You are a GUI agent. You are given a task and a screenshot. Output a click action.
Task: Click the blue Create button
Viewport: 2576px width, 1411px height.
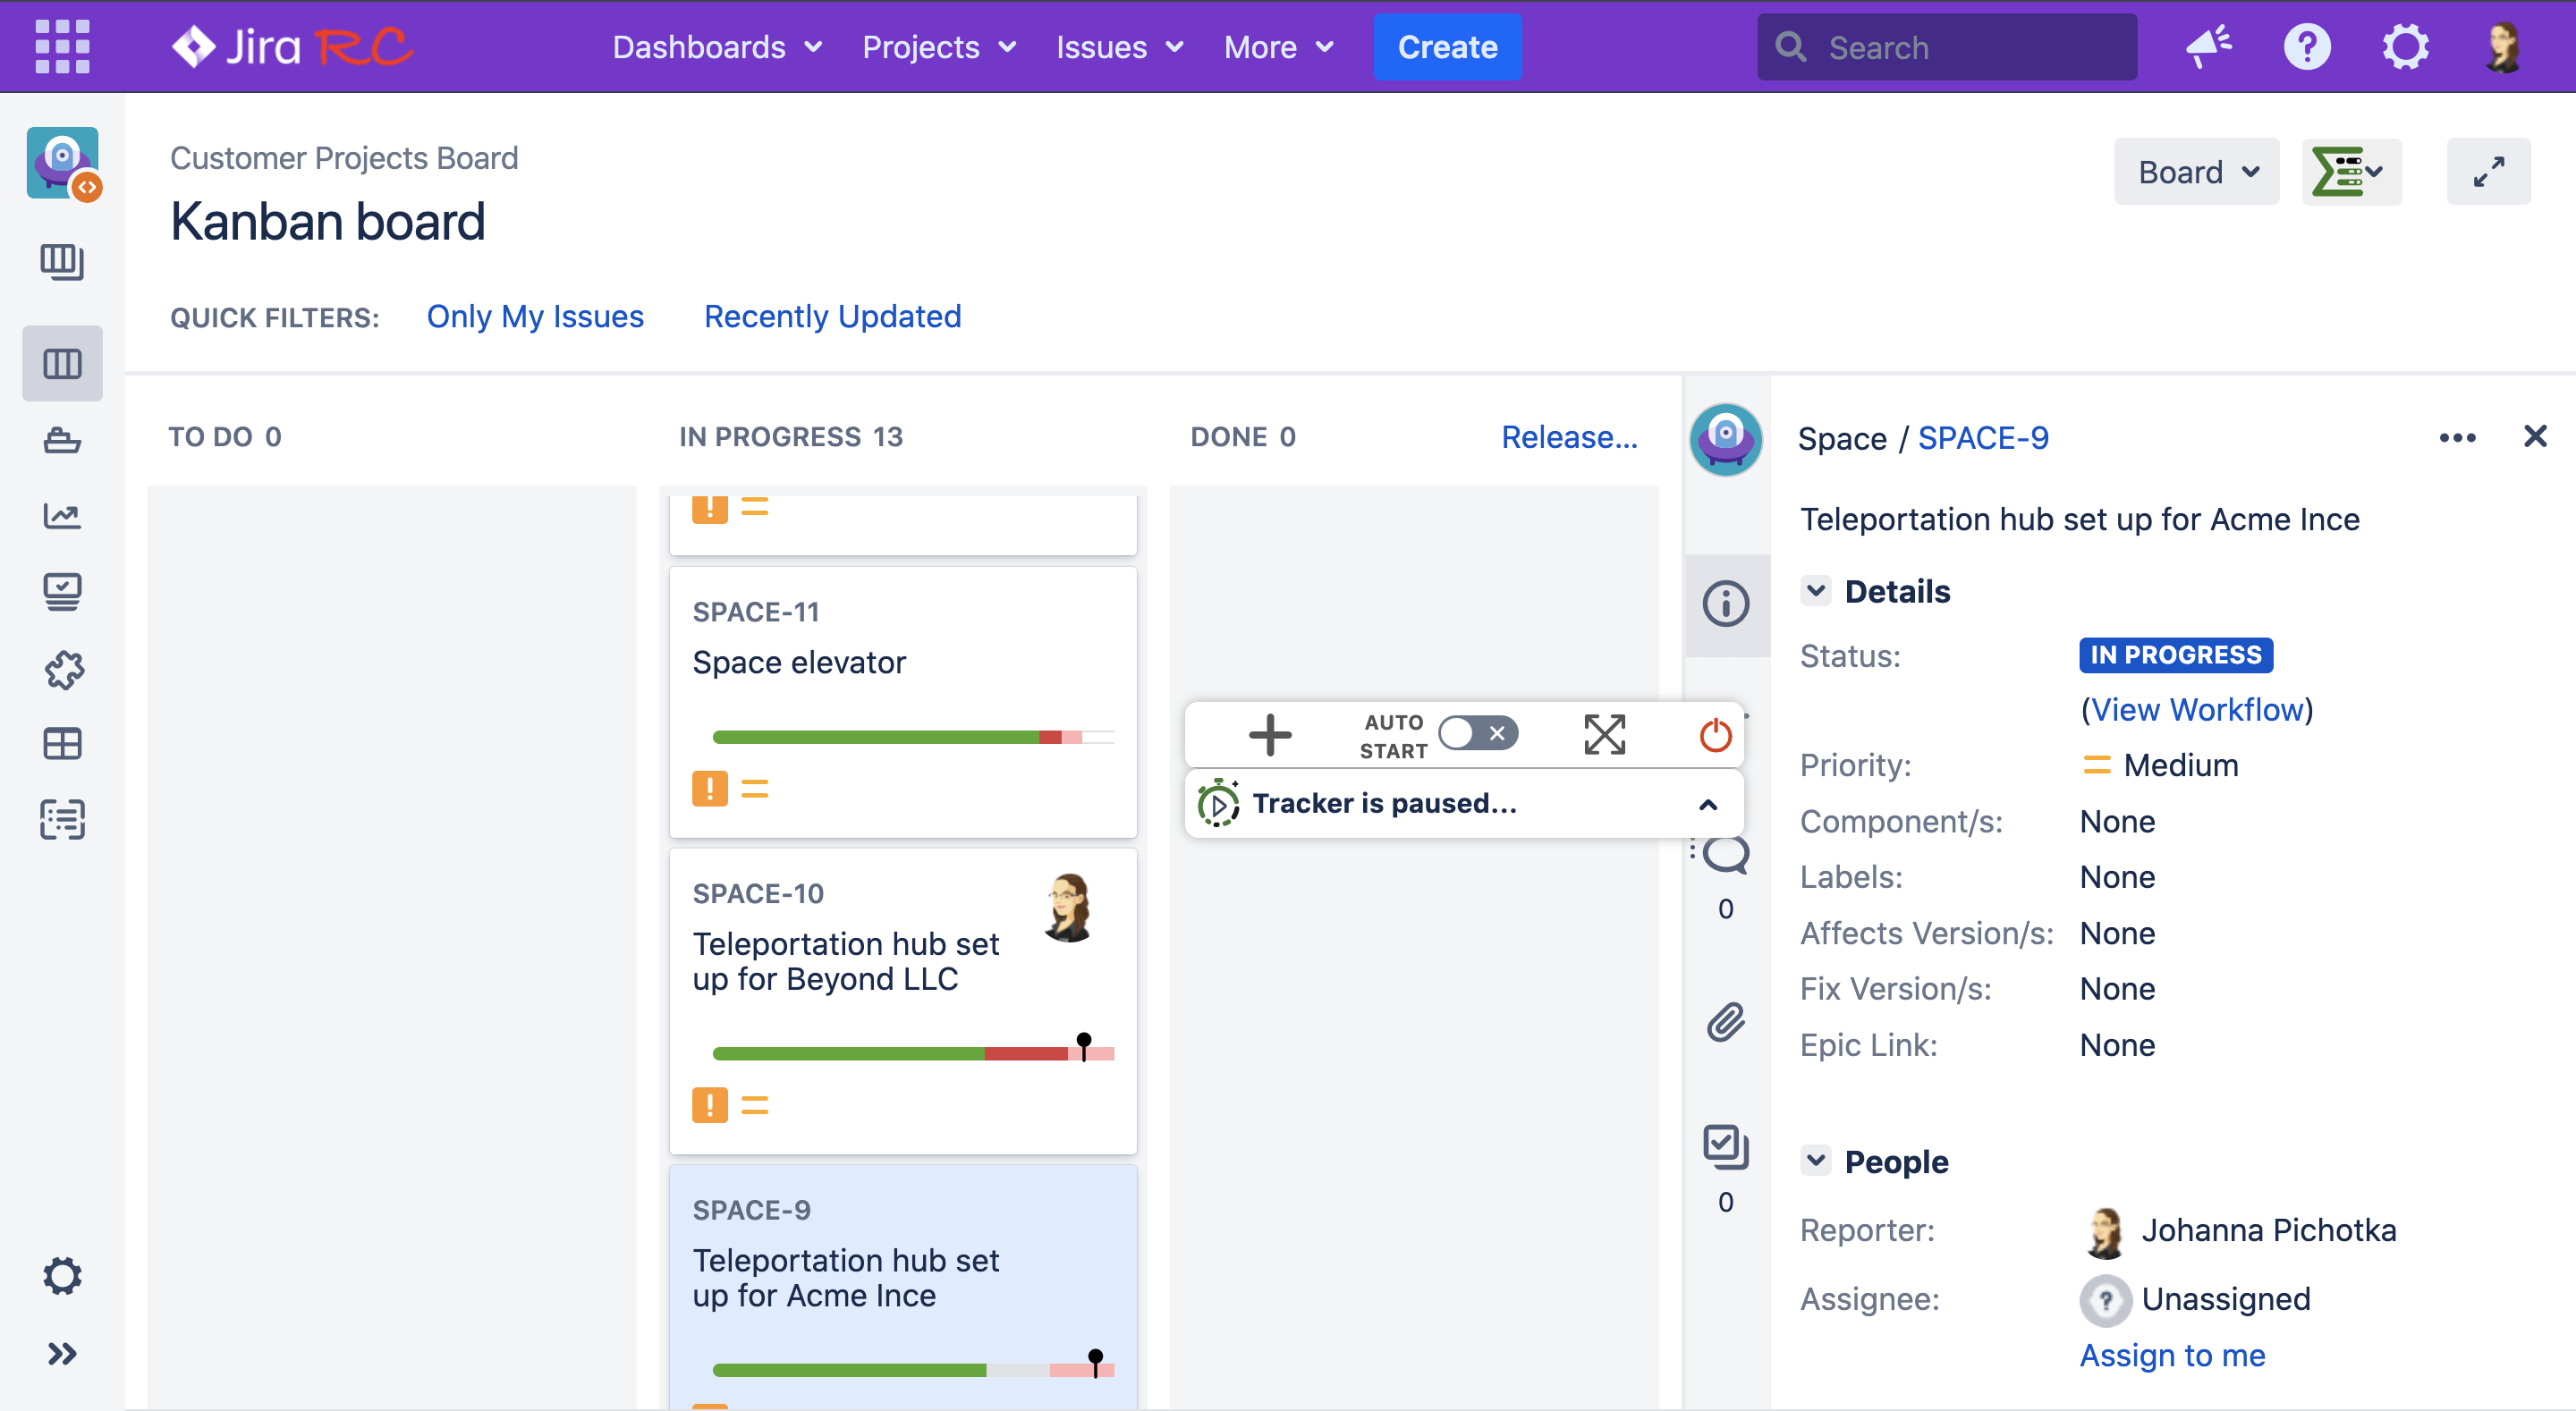1446,47
